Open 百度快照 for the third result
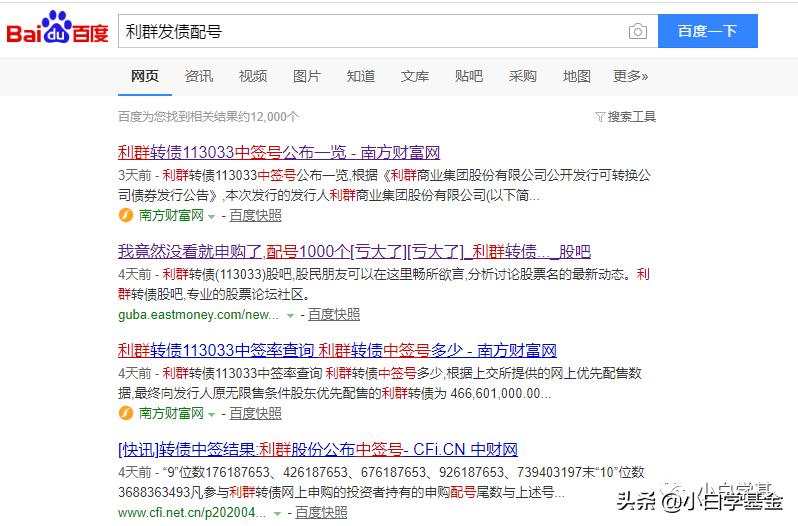Image resolution: width=798 pixels, height=526 pixels. pyautogui.click(x=255, y=414)
